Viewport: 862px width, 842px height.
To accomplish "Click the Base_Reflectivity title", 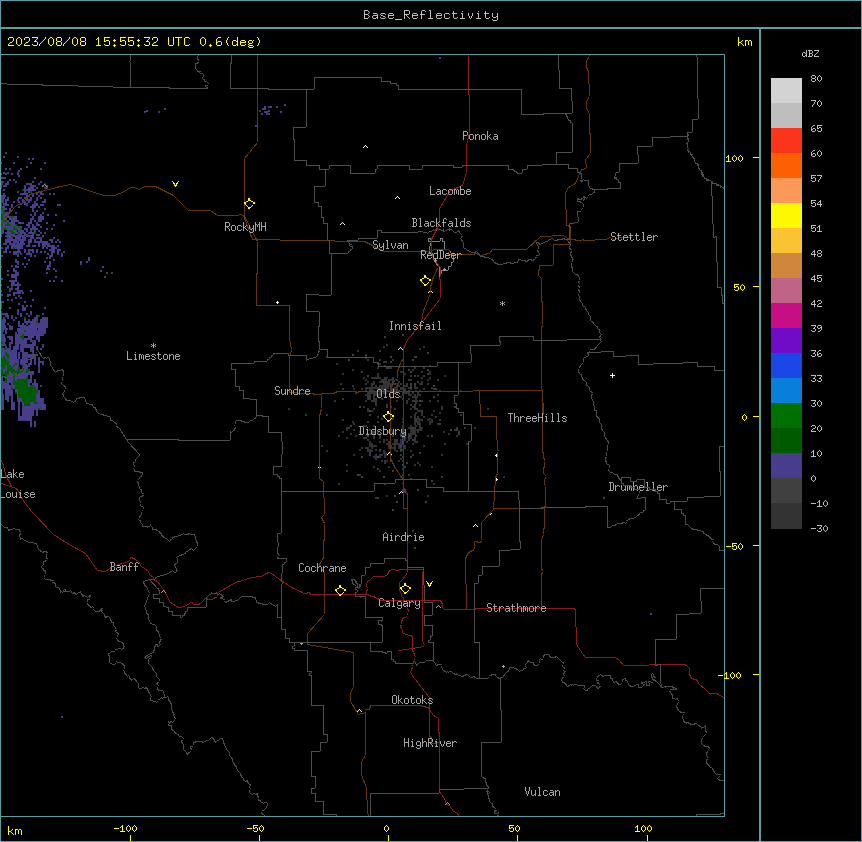I will [431, 15].
